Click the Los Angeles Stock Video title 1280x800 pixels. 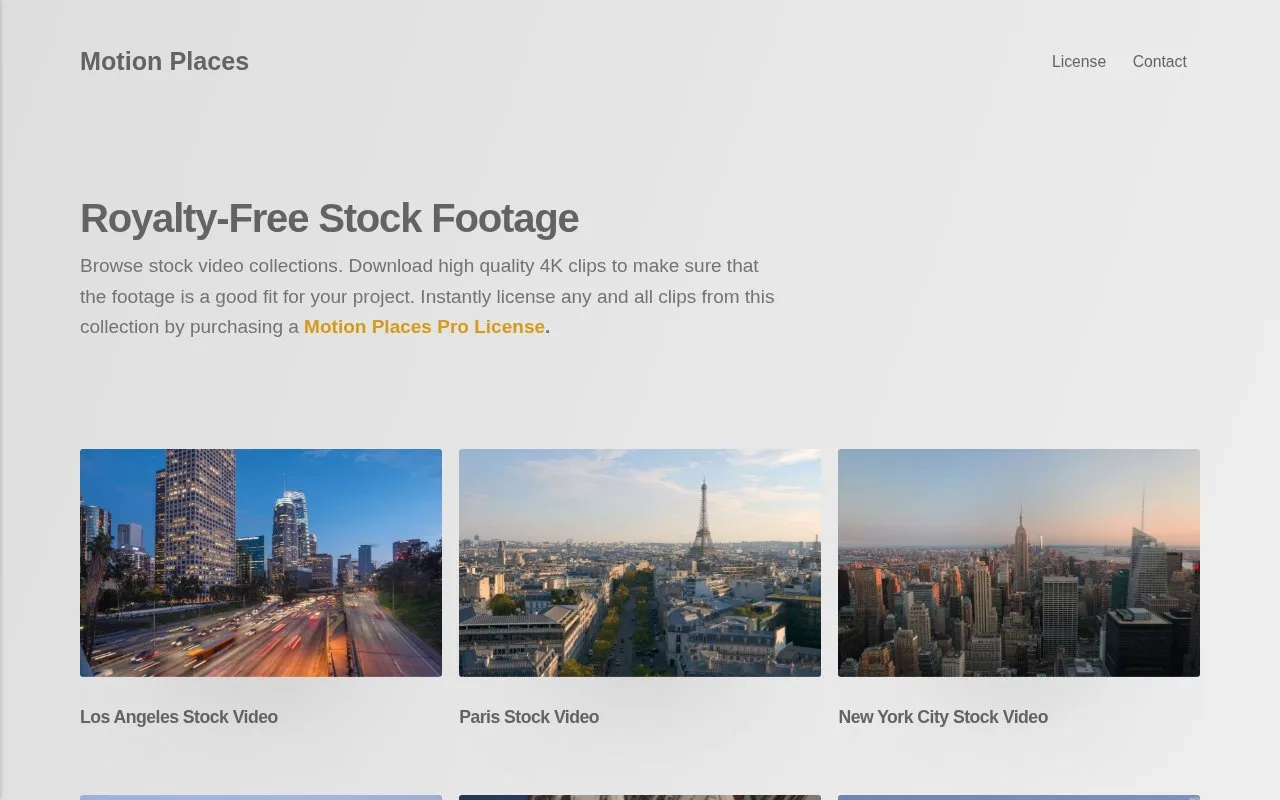pyautogui.click(x=179, y=717)
